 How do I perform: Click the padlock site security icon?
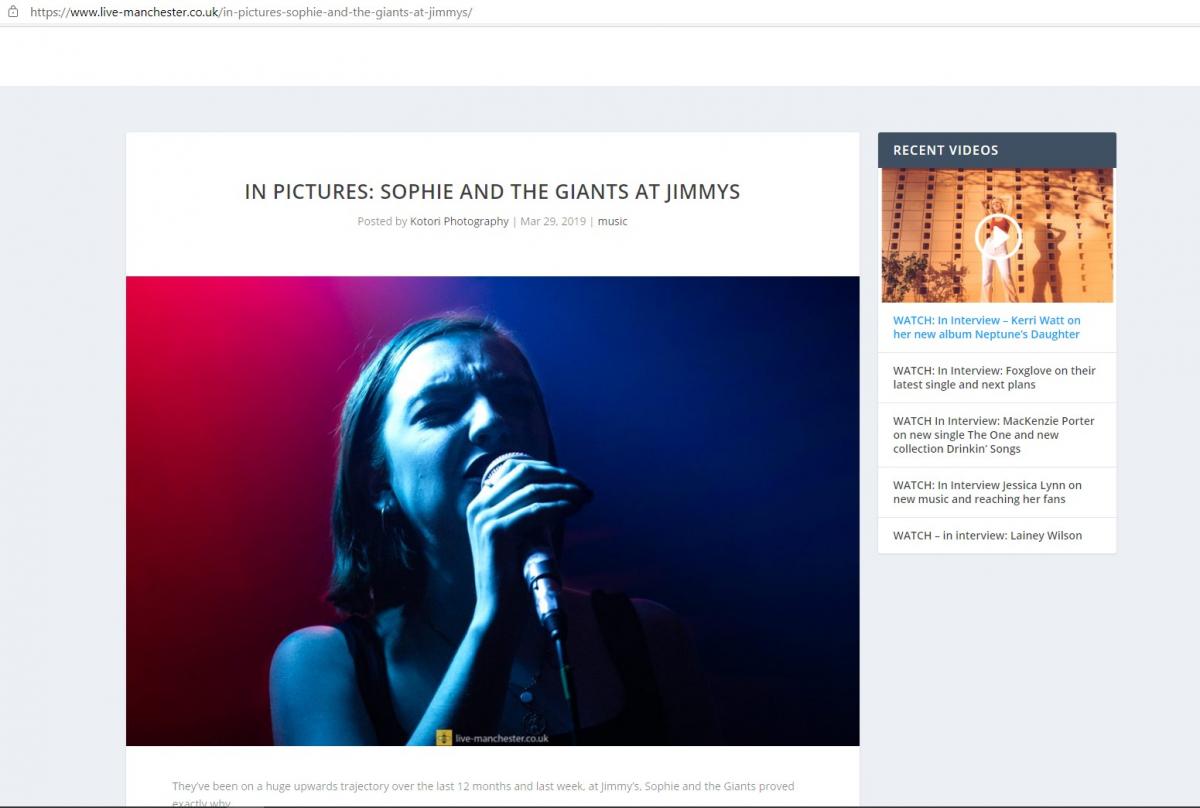click(13, 12)
